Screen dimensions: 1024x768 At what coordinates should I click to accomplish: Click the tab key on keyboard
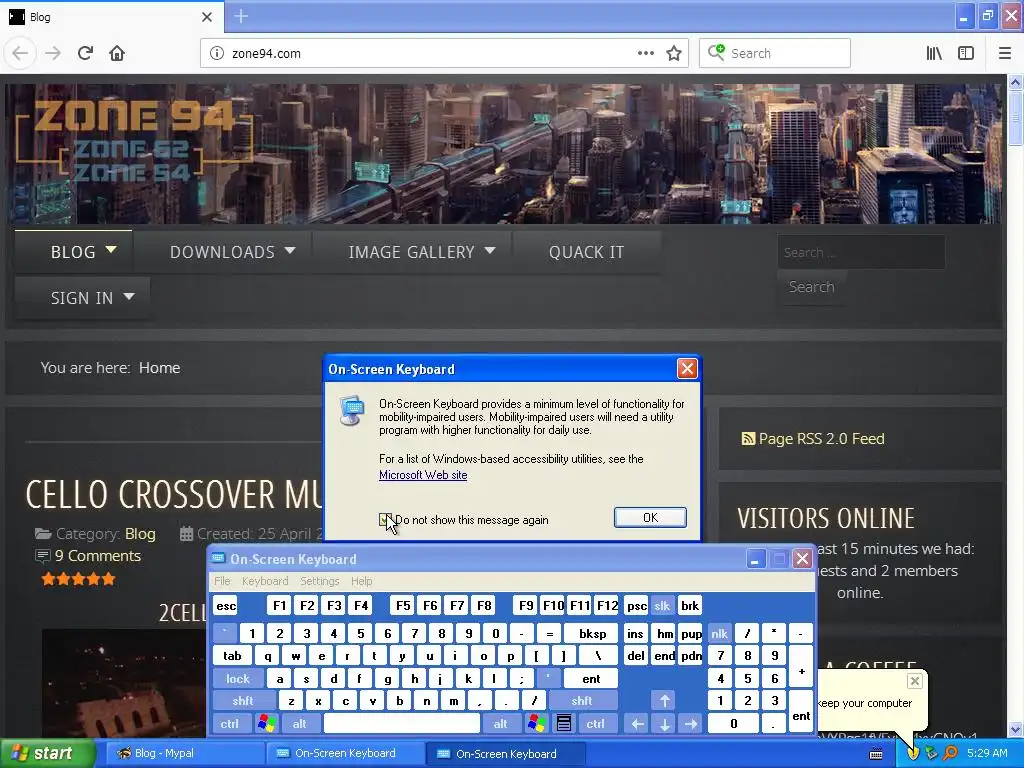232,656
